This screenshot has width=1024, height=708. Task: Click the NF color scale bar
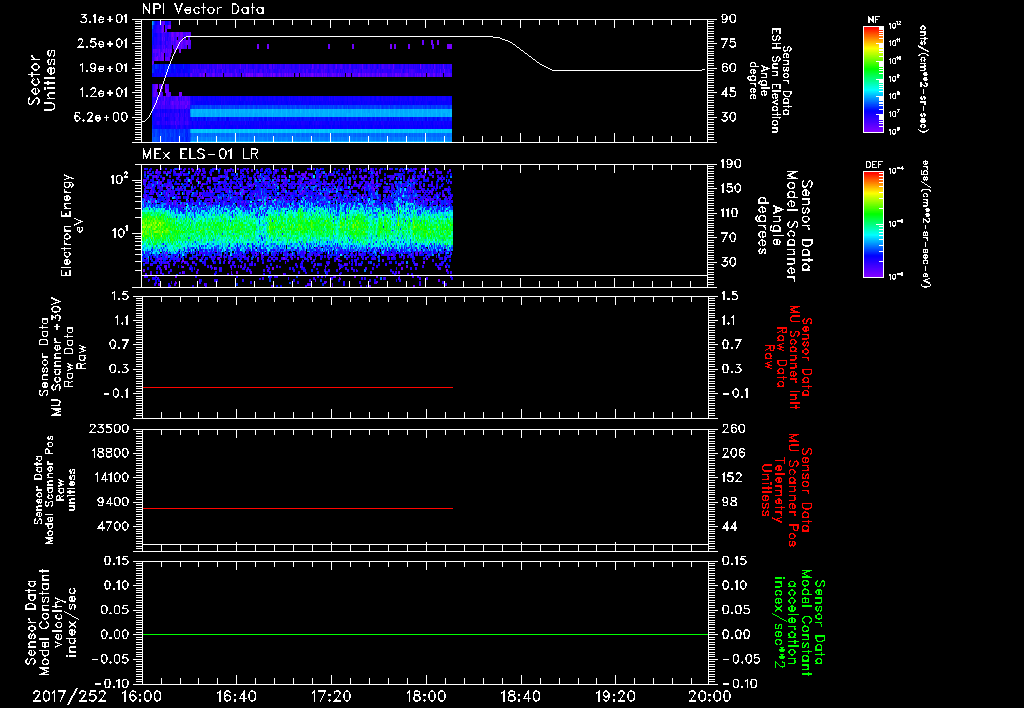click(x=873, y=78)
